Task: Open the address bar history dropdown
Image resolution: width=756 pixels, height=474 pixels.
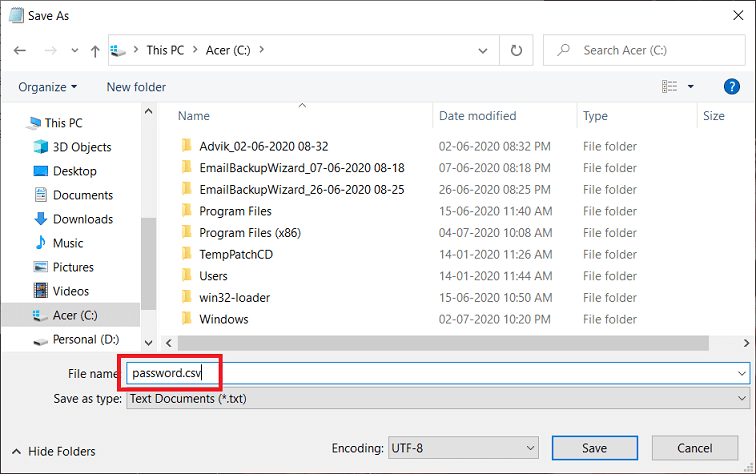Action: click(x=483, y=51)
